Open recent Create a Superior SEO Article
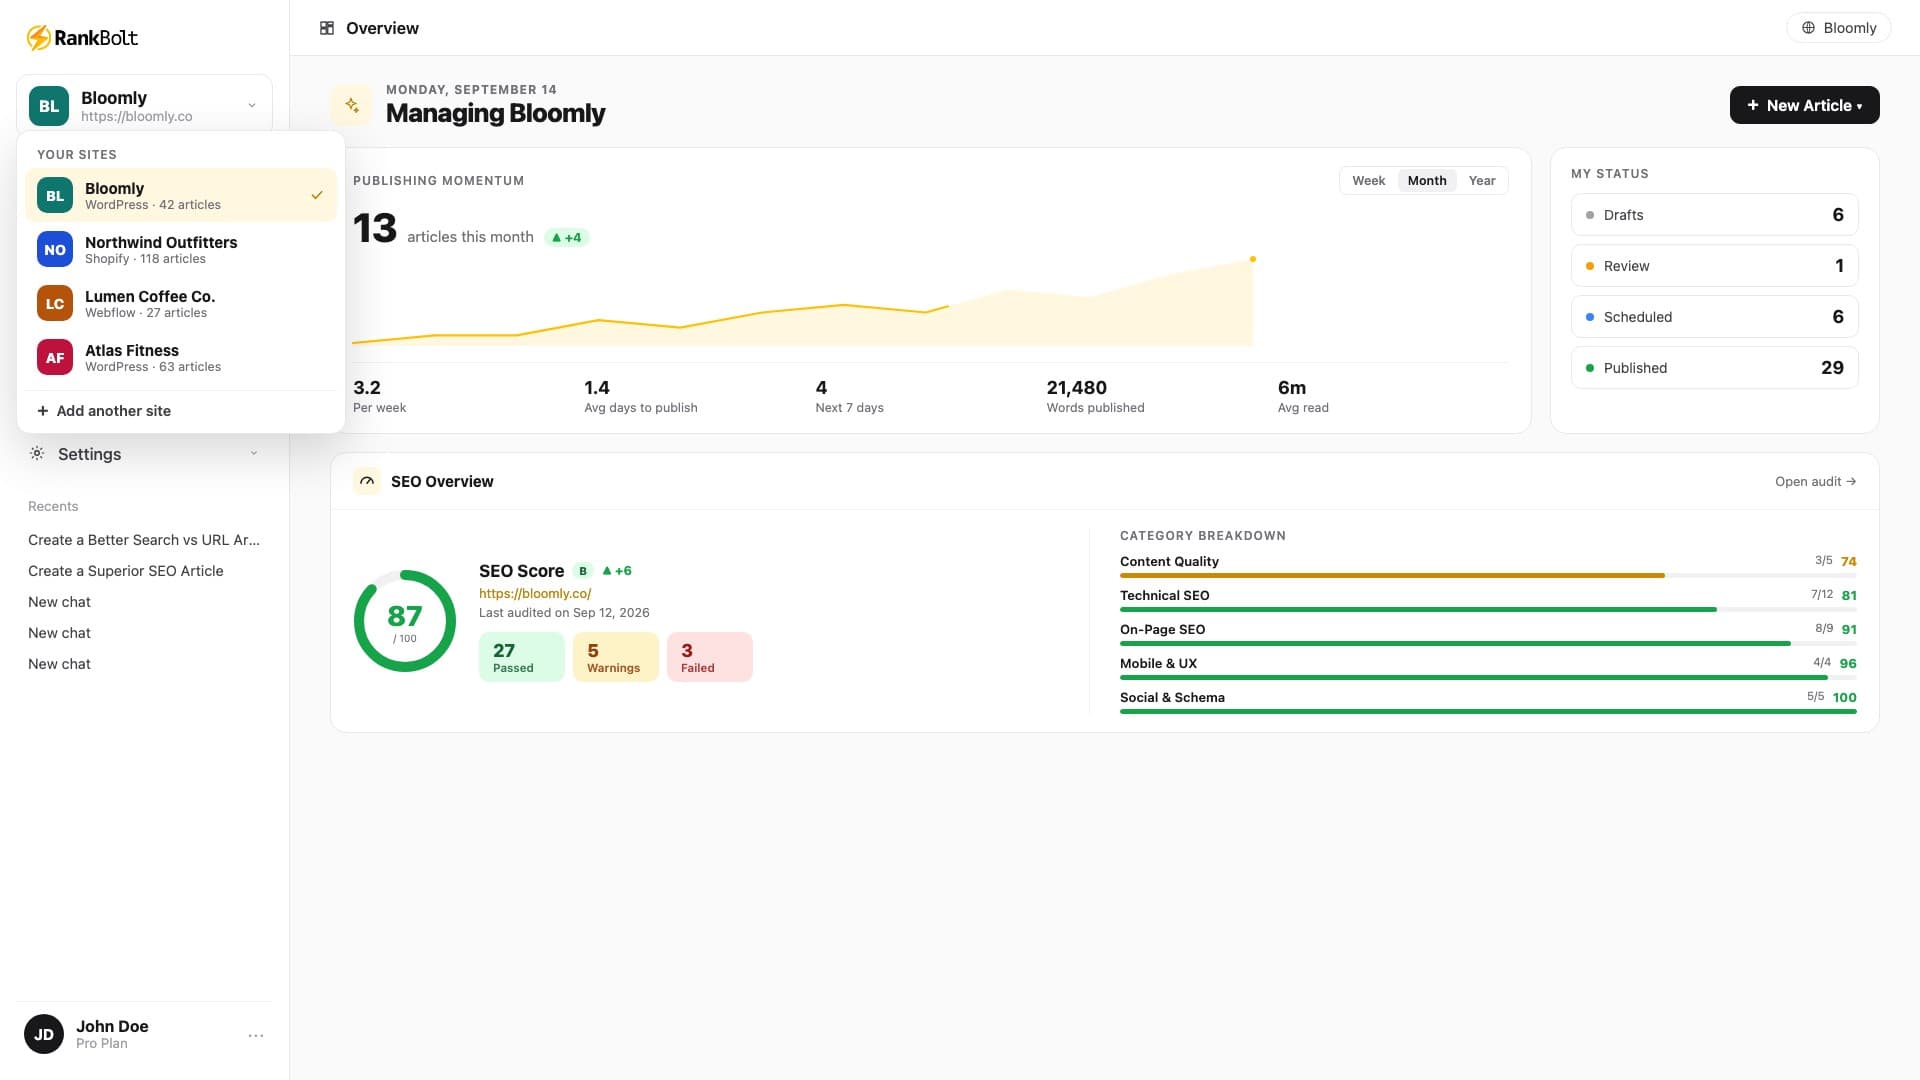1920x1080 pixels. (126, 571)
